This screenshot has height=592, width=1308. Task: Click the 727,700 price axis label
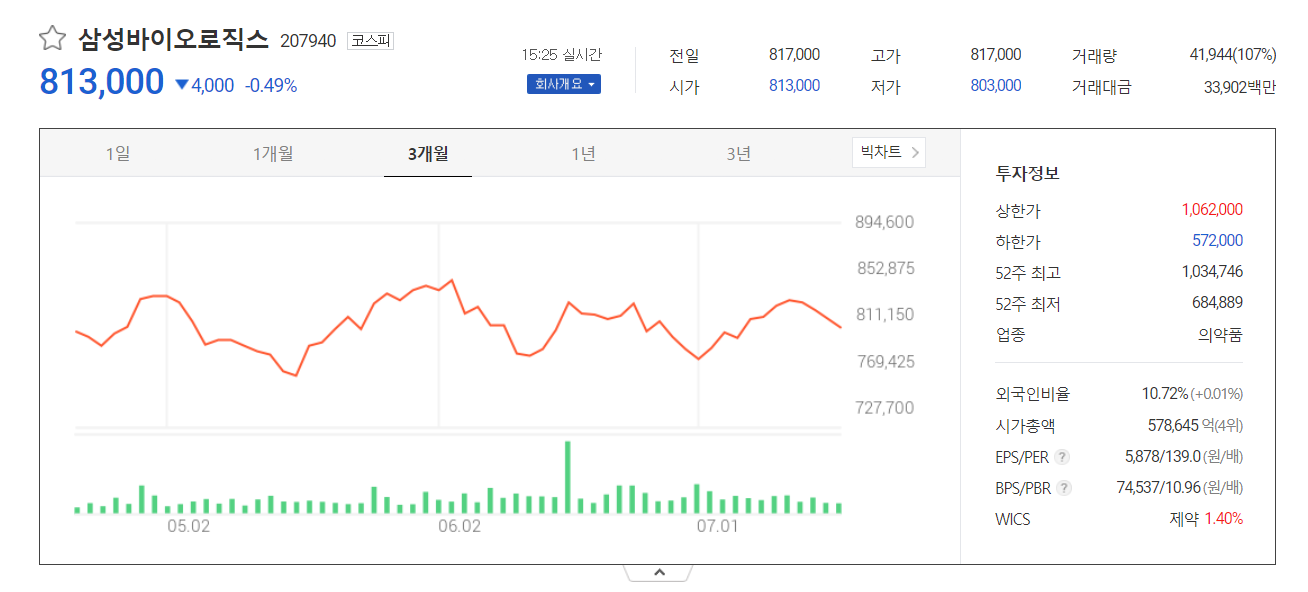point(885,408)
